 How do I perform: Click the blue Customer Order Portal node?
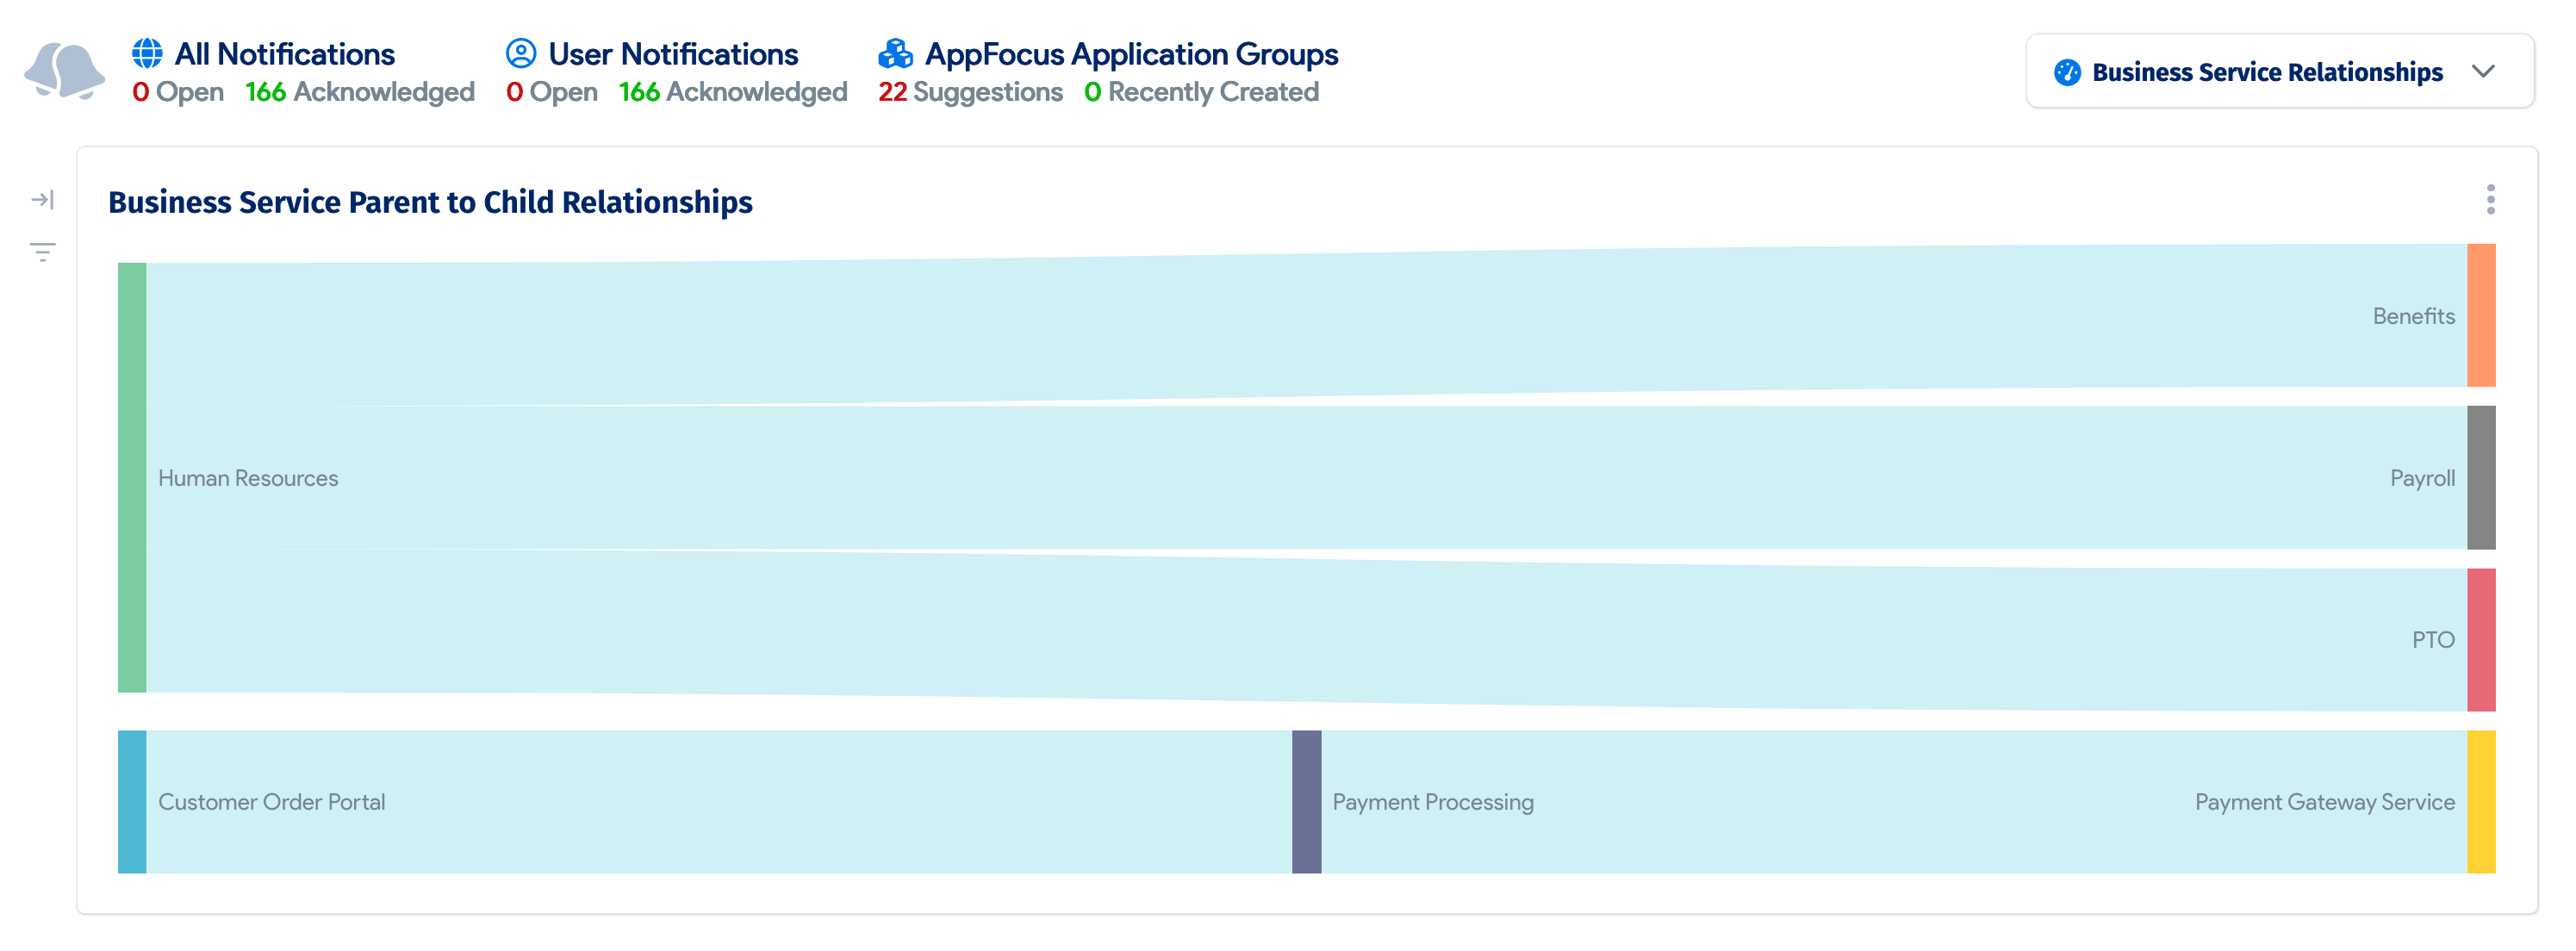(132, 801)
